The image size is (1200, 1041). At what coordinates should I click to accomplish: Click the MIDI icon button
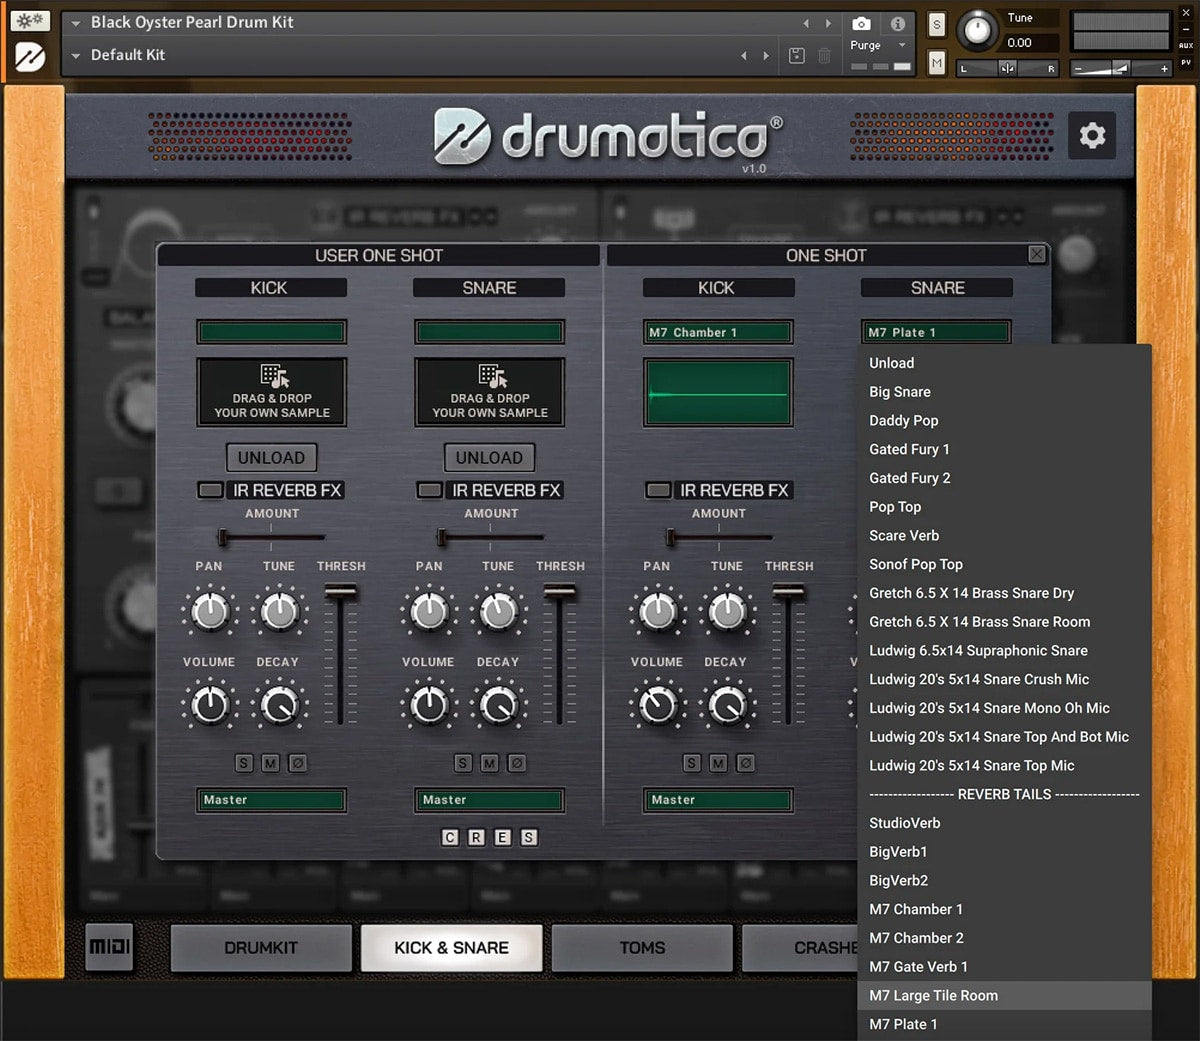[x=110, y=946]
